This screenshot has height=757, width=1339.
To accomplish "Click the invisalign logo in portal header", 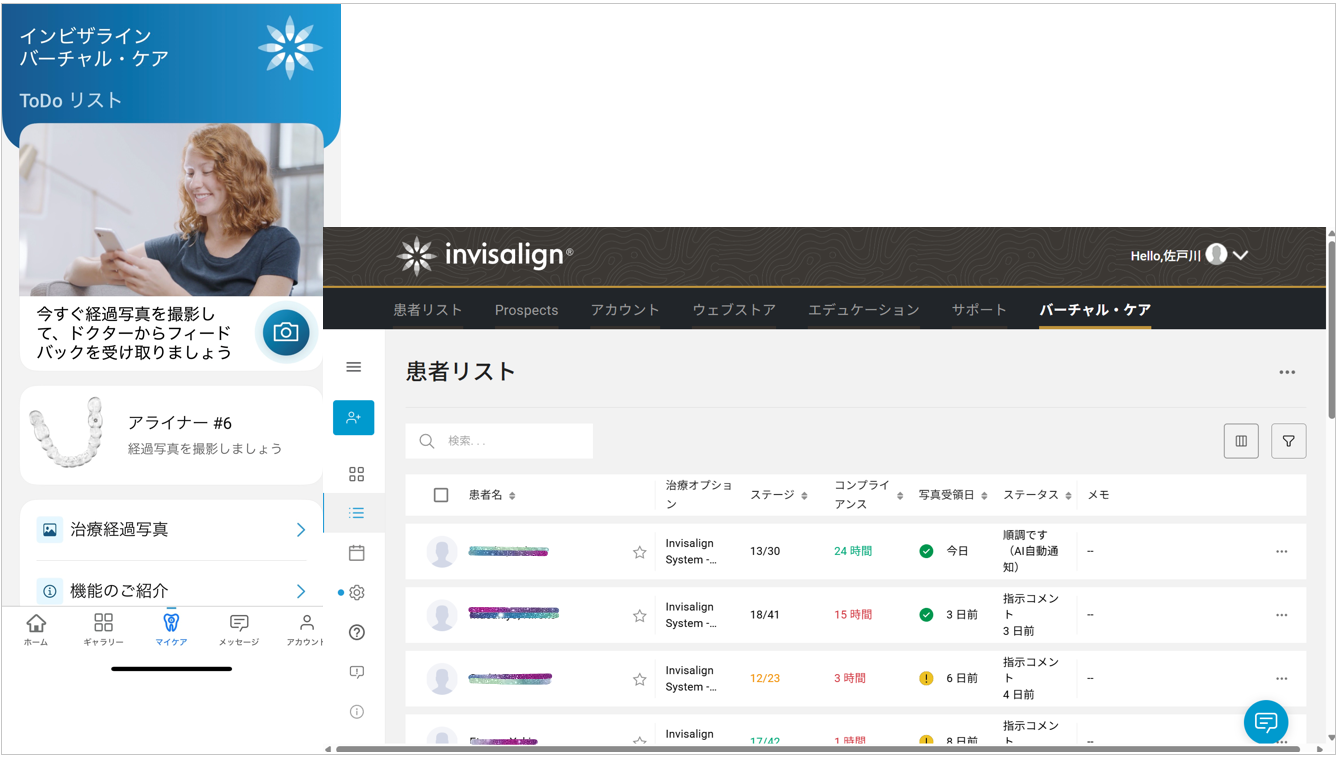I will click(x=485, y=256).
